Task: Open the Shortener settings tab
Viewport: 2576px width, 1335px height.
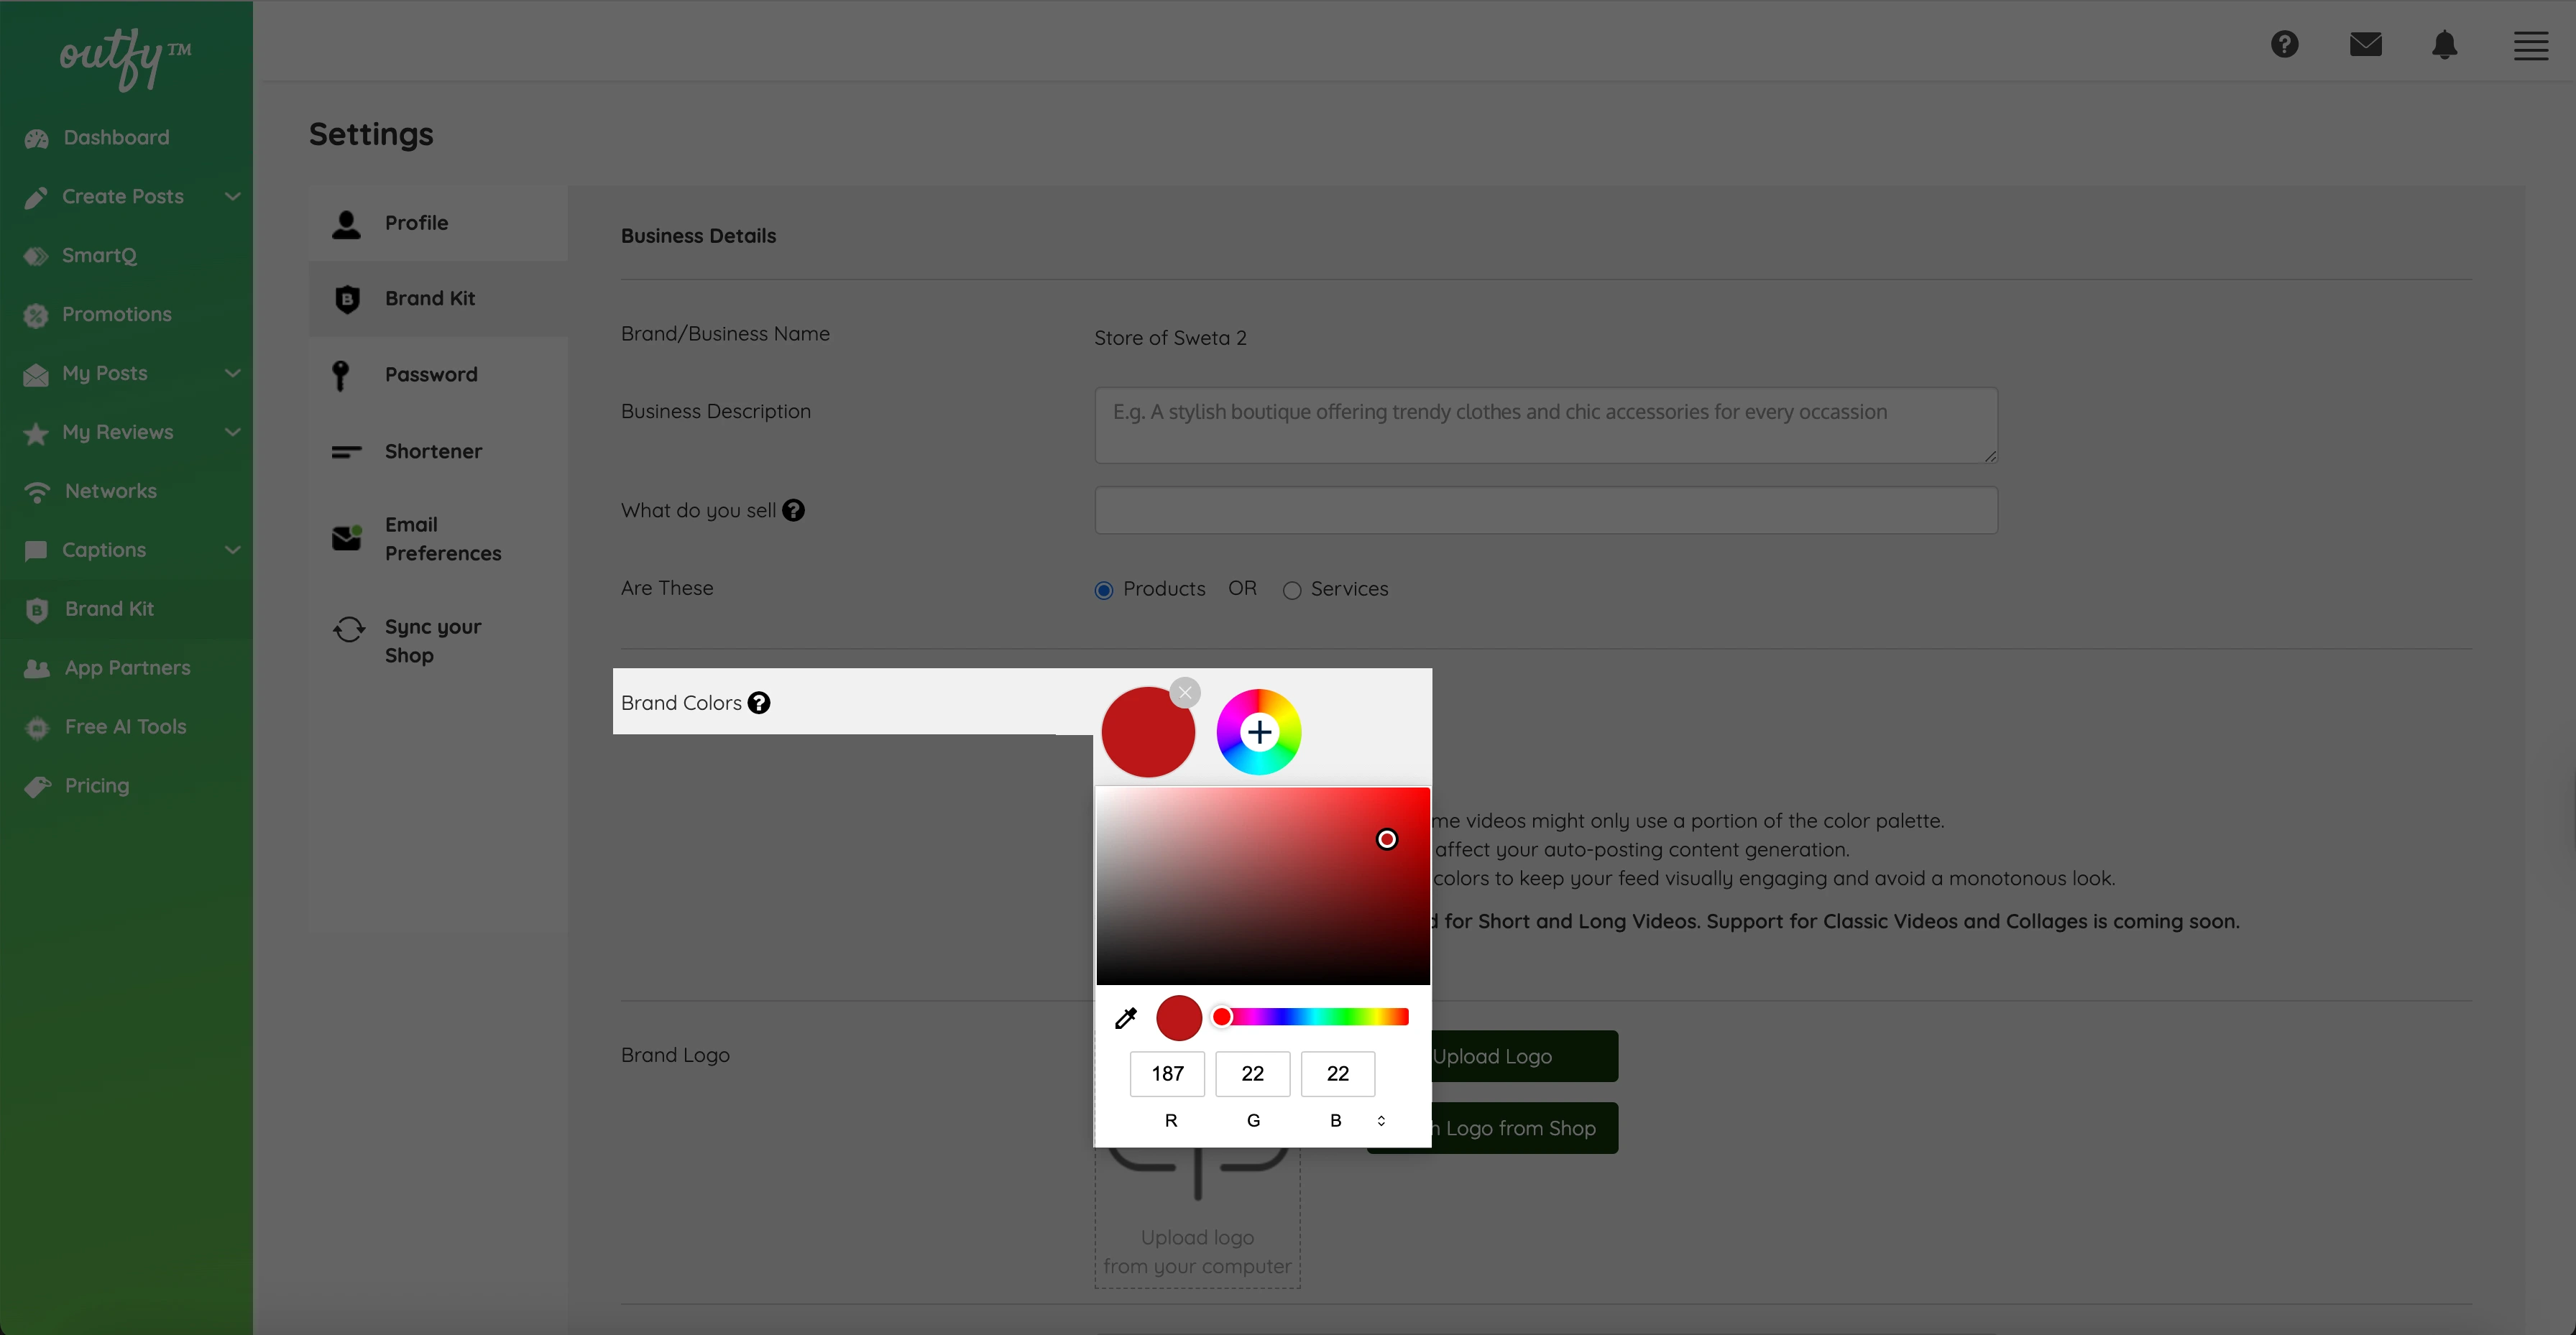Action: pos(433,451)
